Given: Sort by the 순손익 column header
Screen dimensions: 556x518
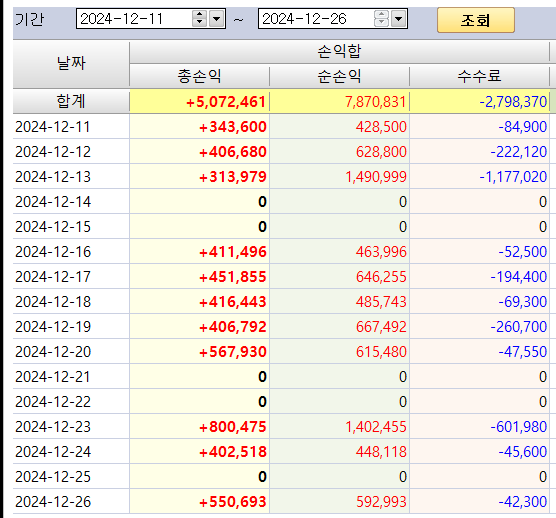Looking at the screenshot, I should pos(339,76).
